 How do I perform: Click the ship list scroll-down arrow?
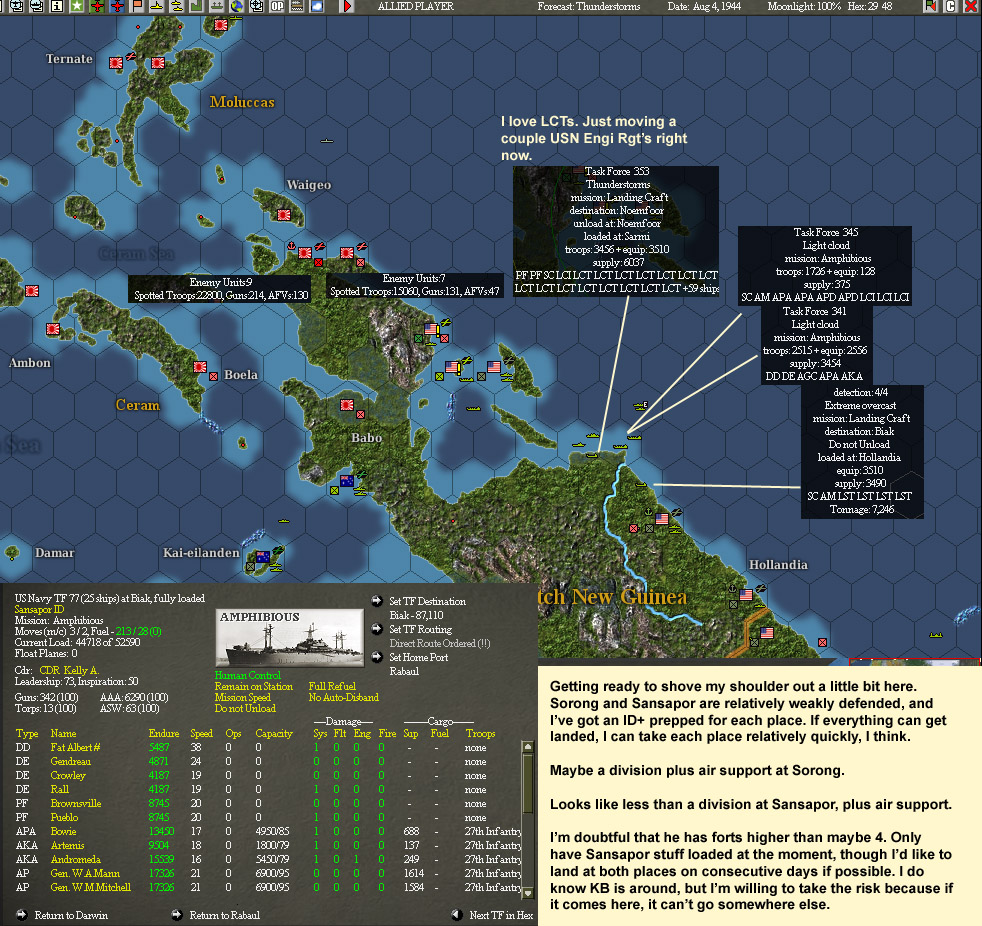528,893
